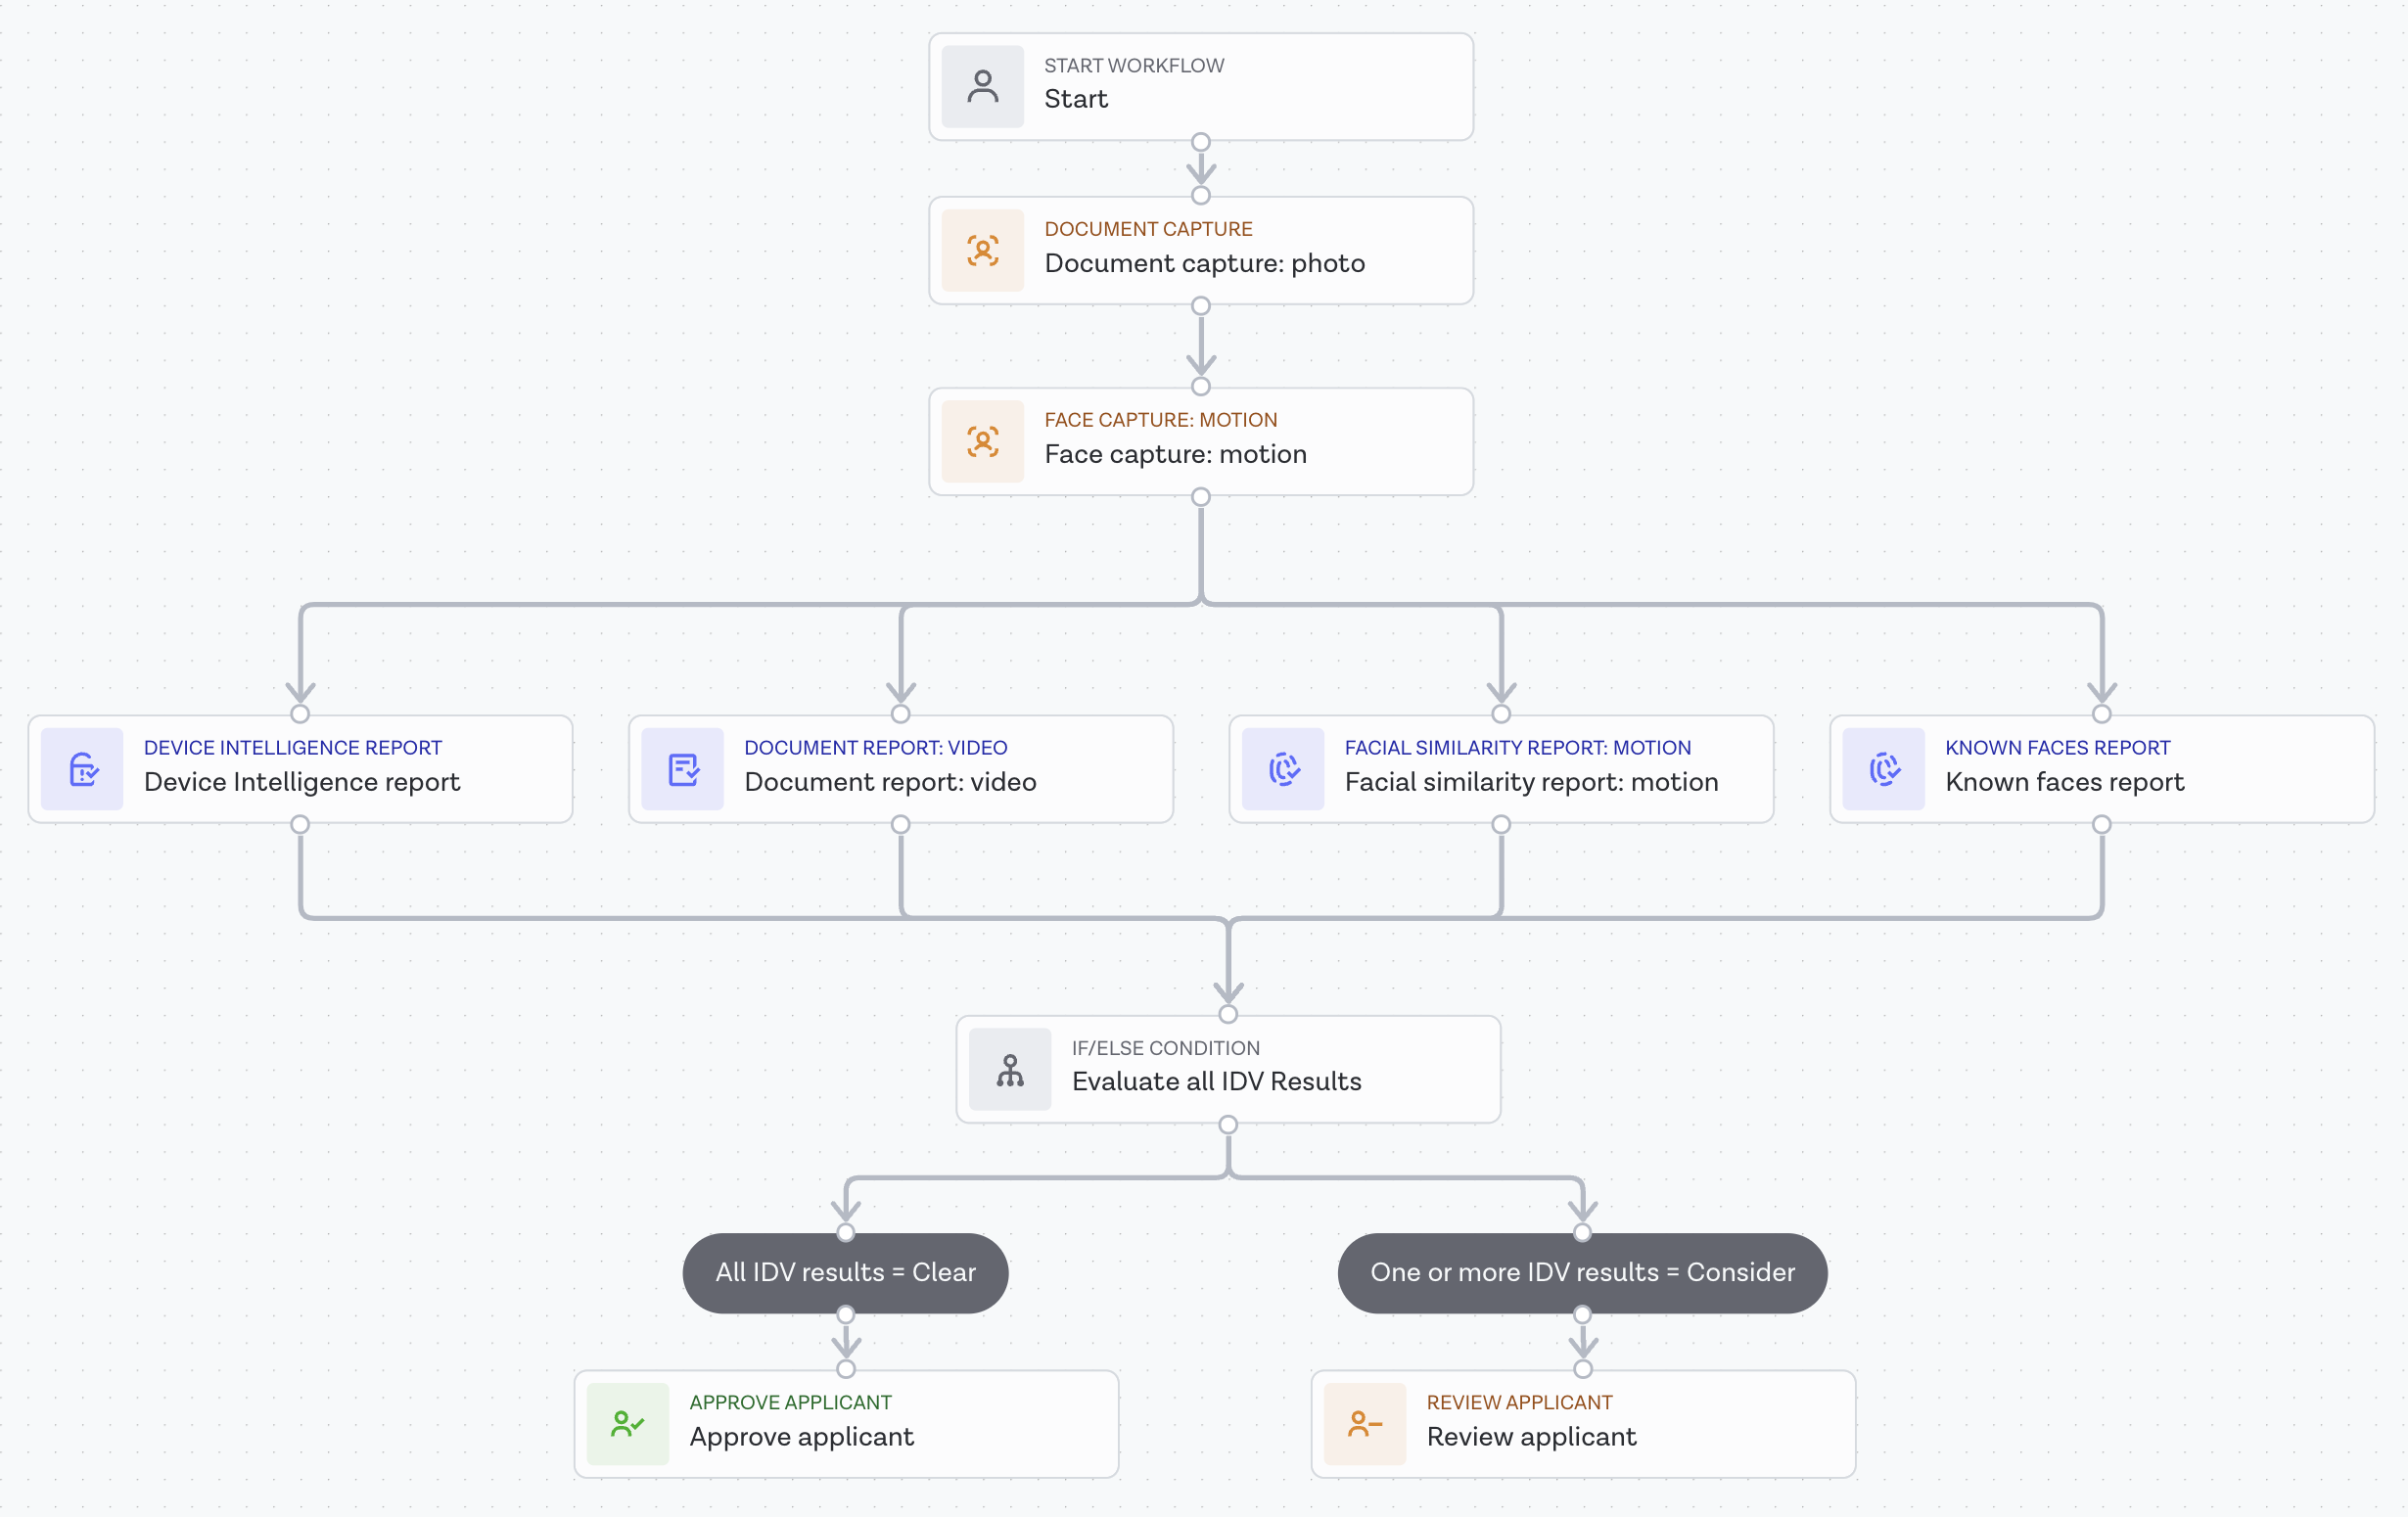The width and height of the screenshot is (2408, 1517).
Task: Click the If/Else condition branch icon
Action: [1010, 1069]
